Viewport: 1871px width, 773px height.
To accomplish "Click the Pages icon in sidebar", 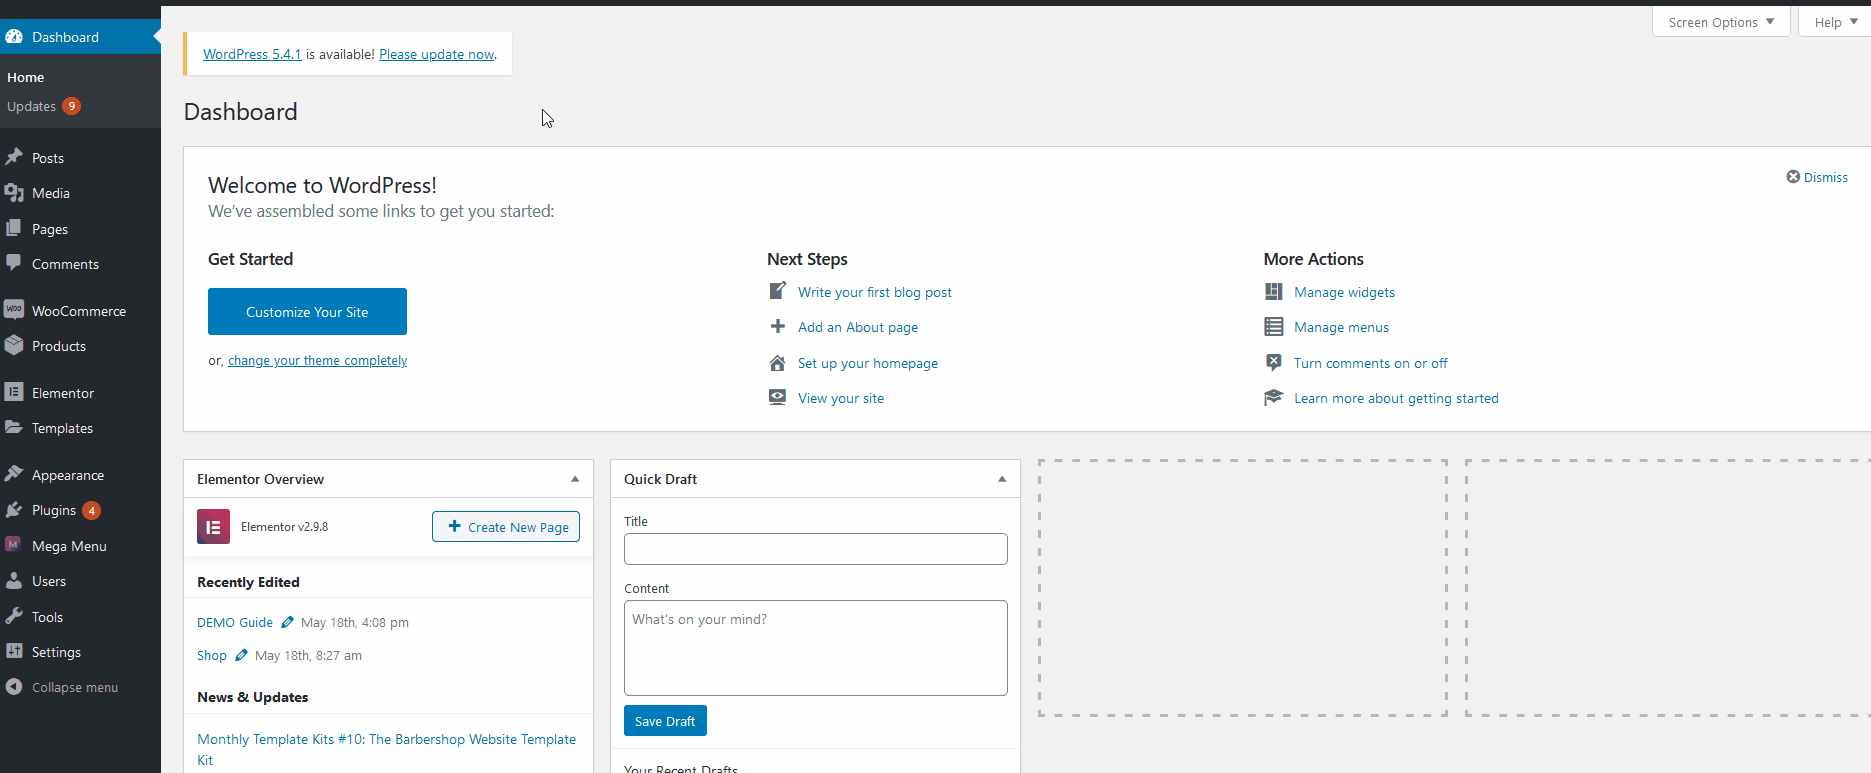I will [x=14, y=229].
